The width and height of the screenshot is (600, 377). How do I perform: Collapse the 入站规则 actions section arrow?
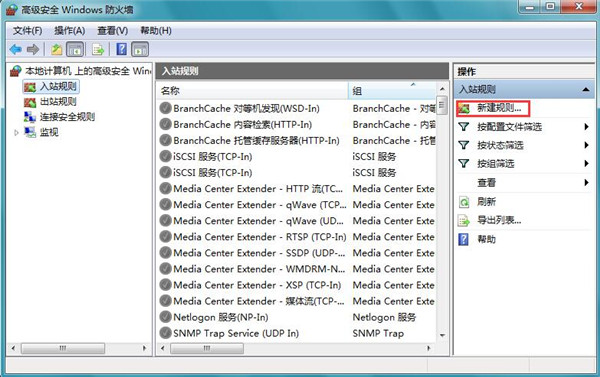585,90
